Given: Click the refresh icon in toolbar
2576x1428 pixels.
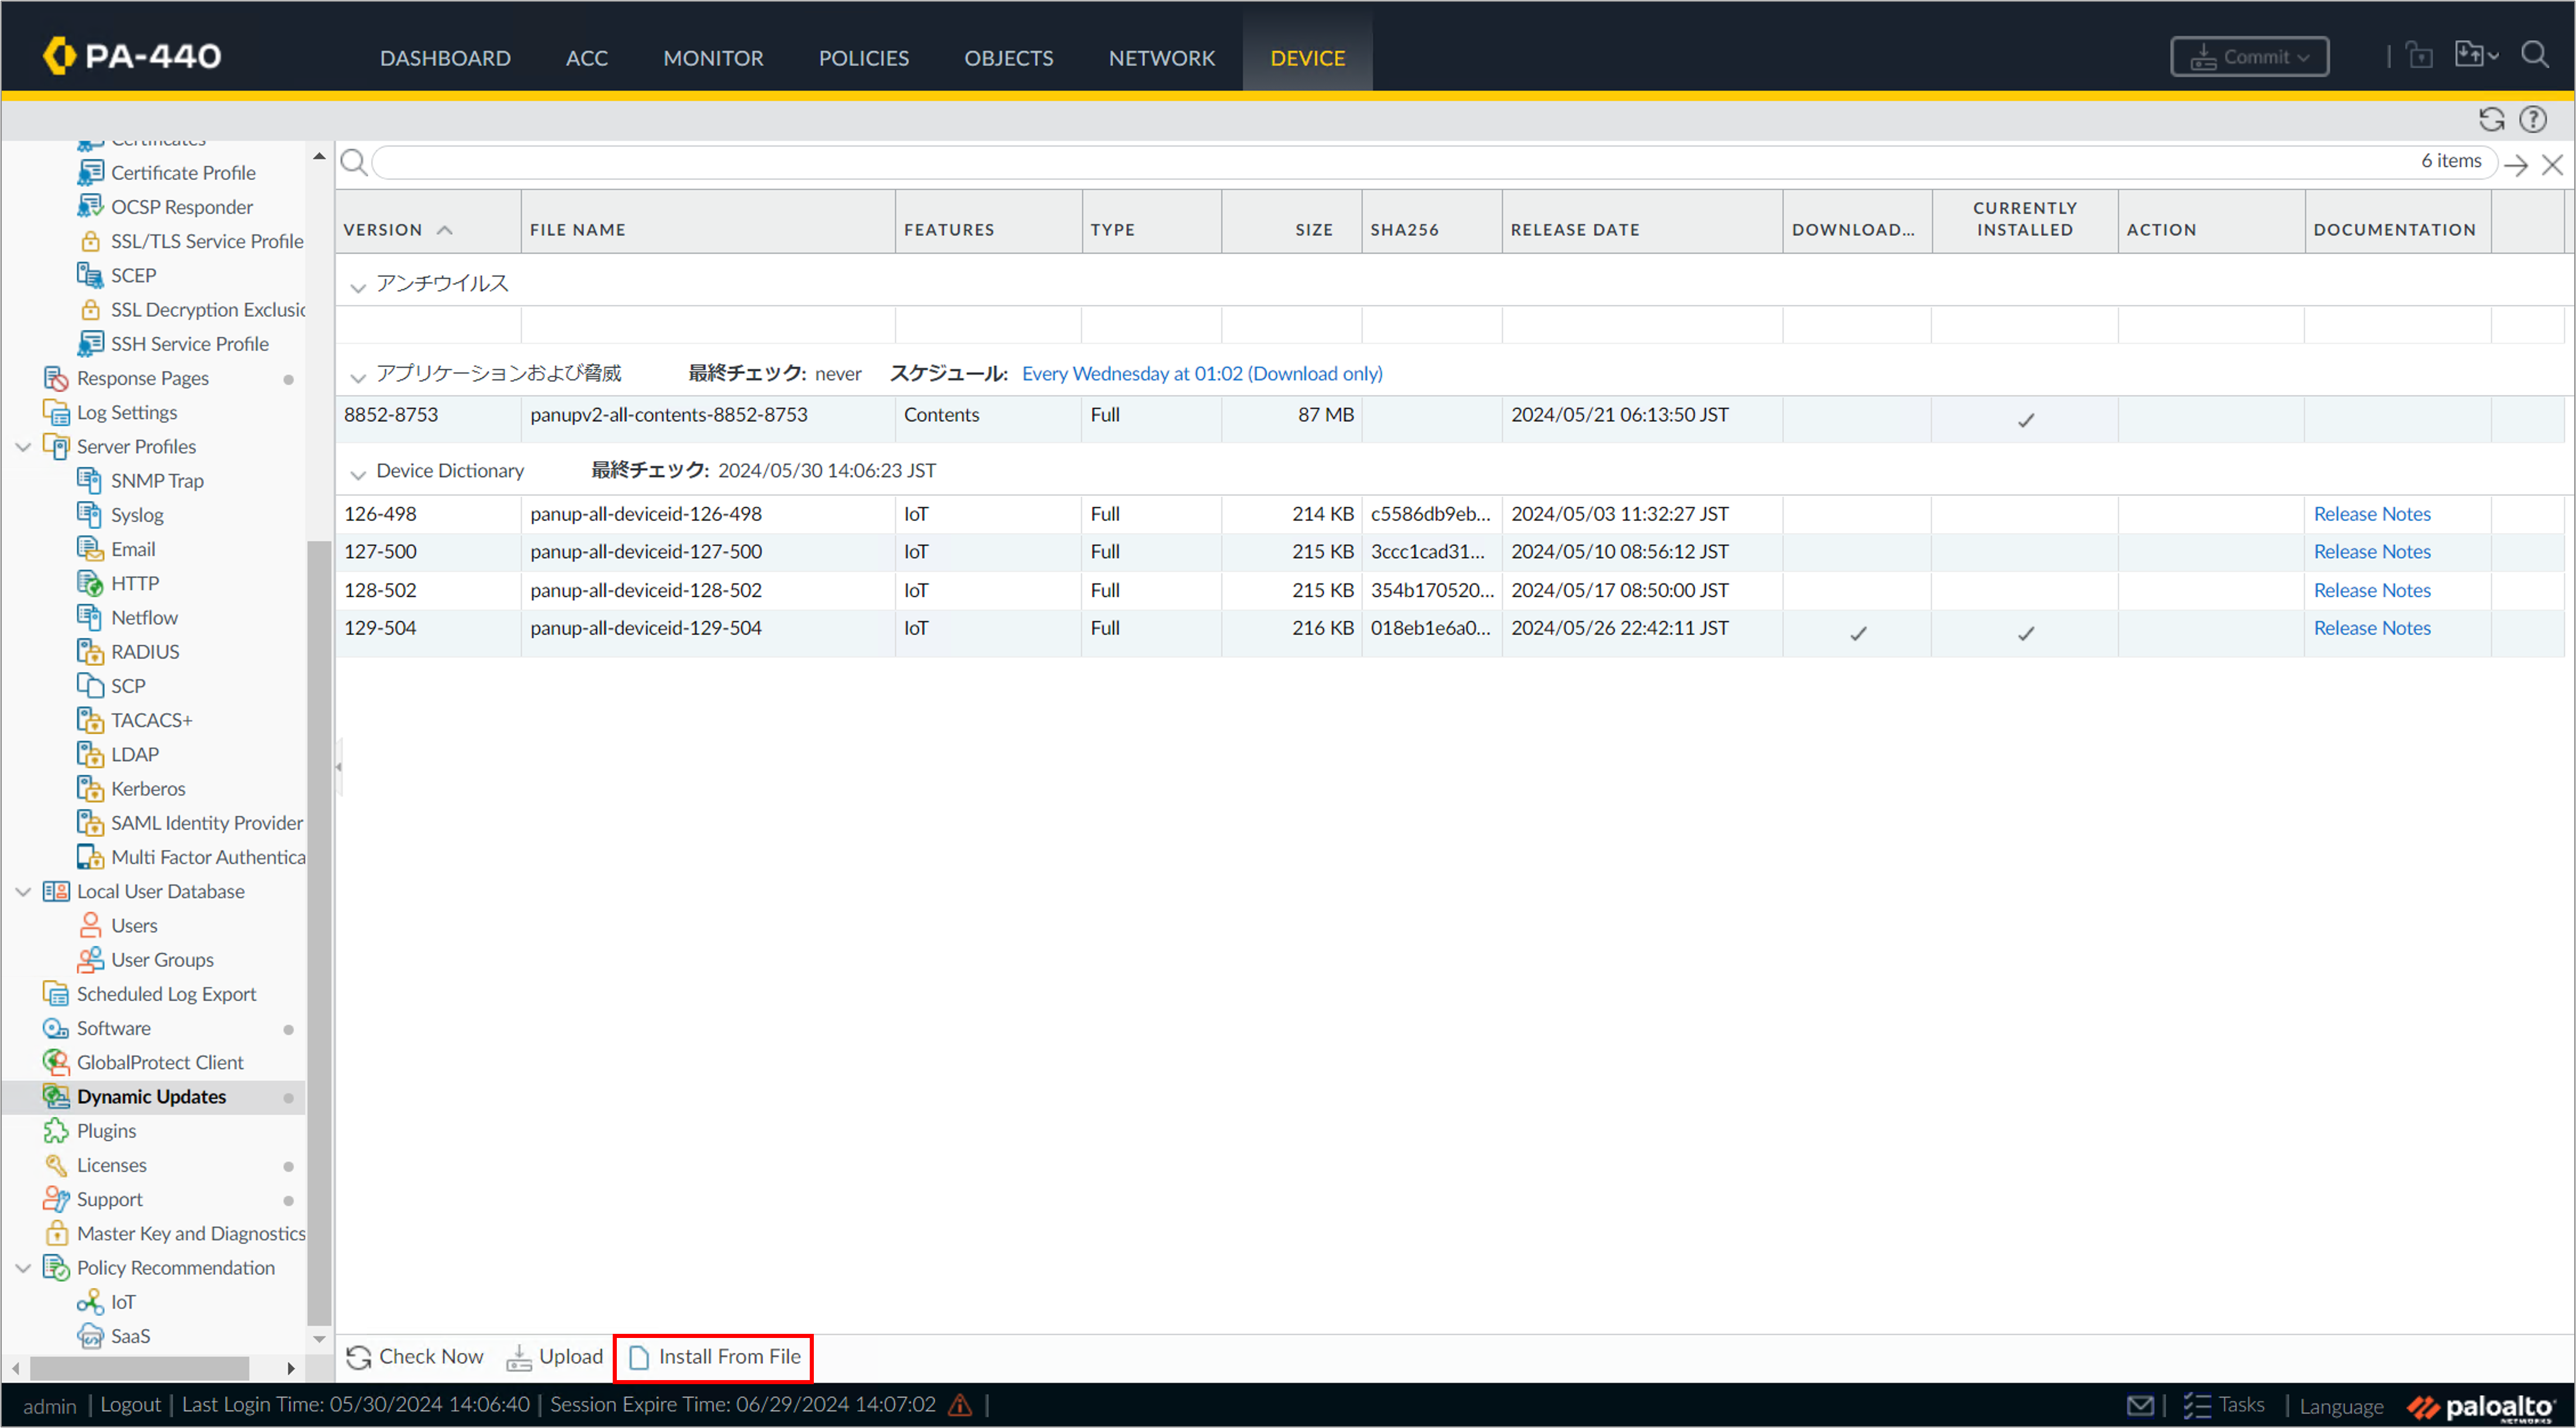Looking at the screenshot, I should [2491, 120].
